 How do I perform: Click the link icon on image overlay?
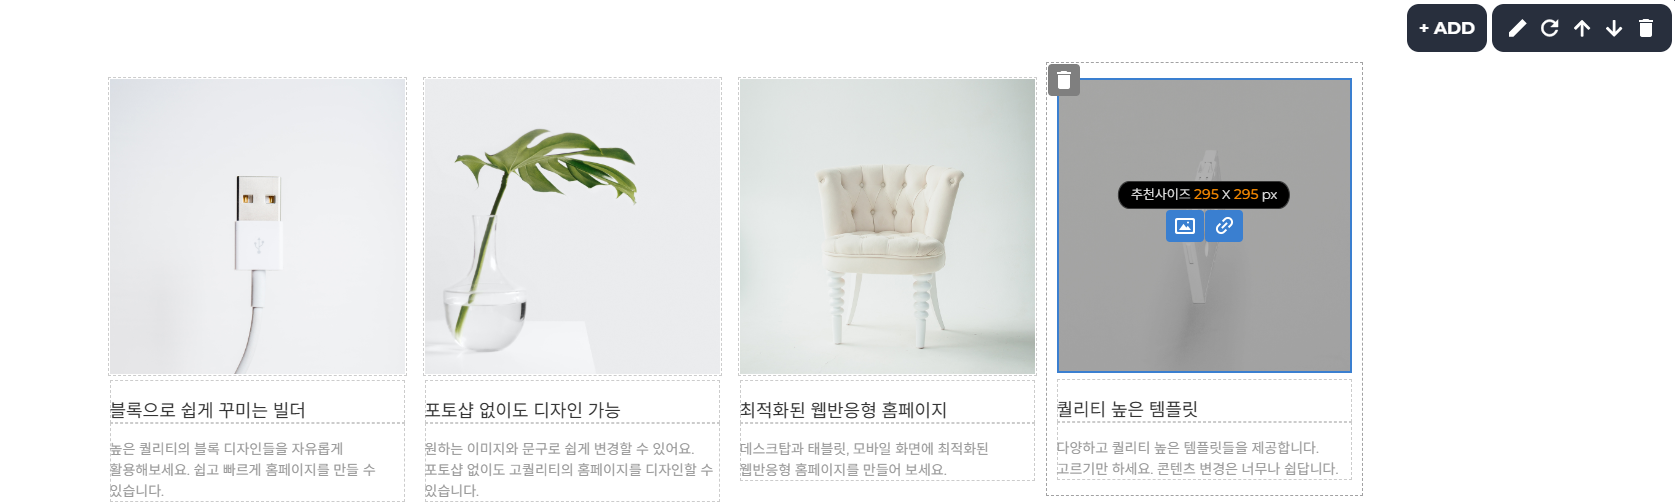tap(1224, 226)
